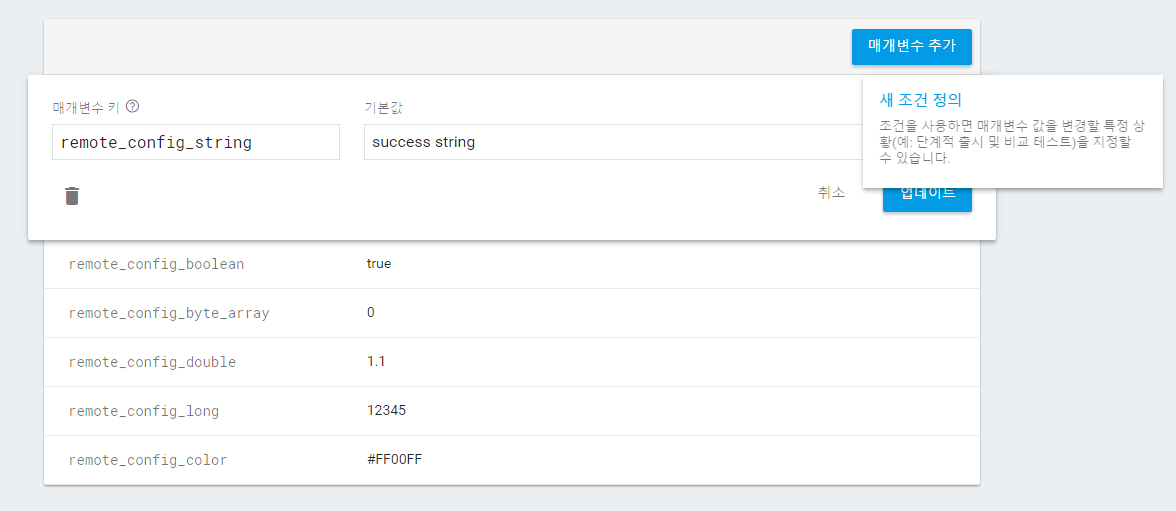Click the 0 value of byte_array
This screenshot has height=511, width=1176.
[x=371, y=313]
